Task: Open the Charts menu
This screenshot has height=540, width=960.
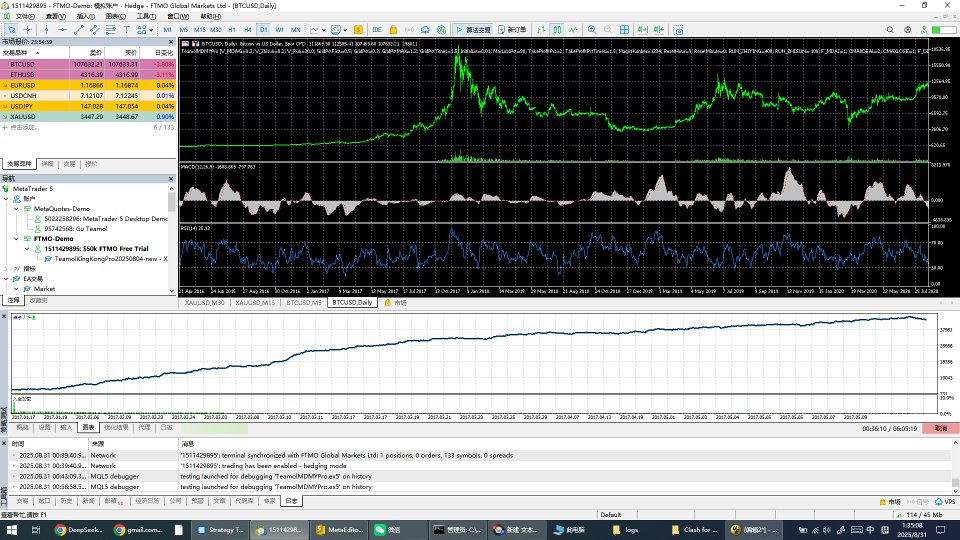Action: click(x=116, y=17)
